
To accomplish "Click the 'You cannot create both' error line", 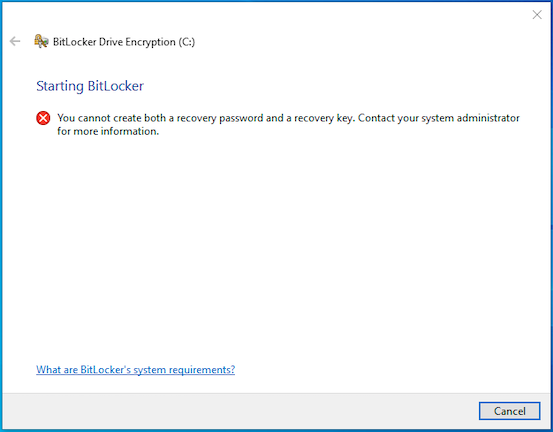I will [x=288, y=118].
